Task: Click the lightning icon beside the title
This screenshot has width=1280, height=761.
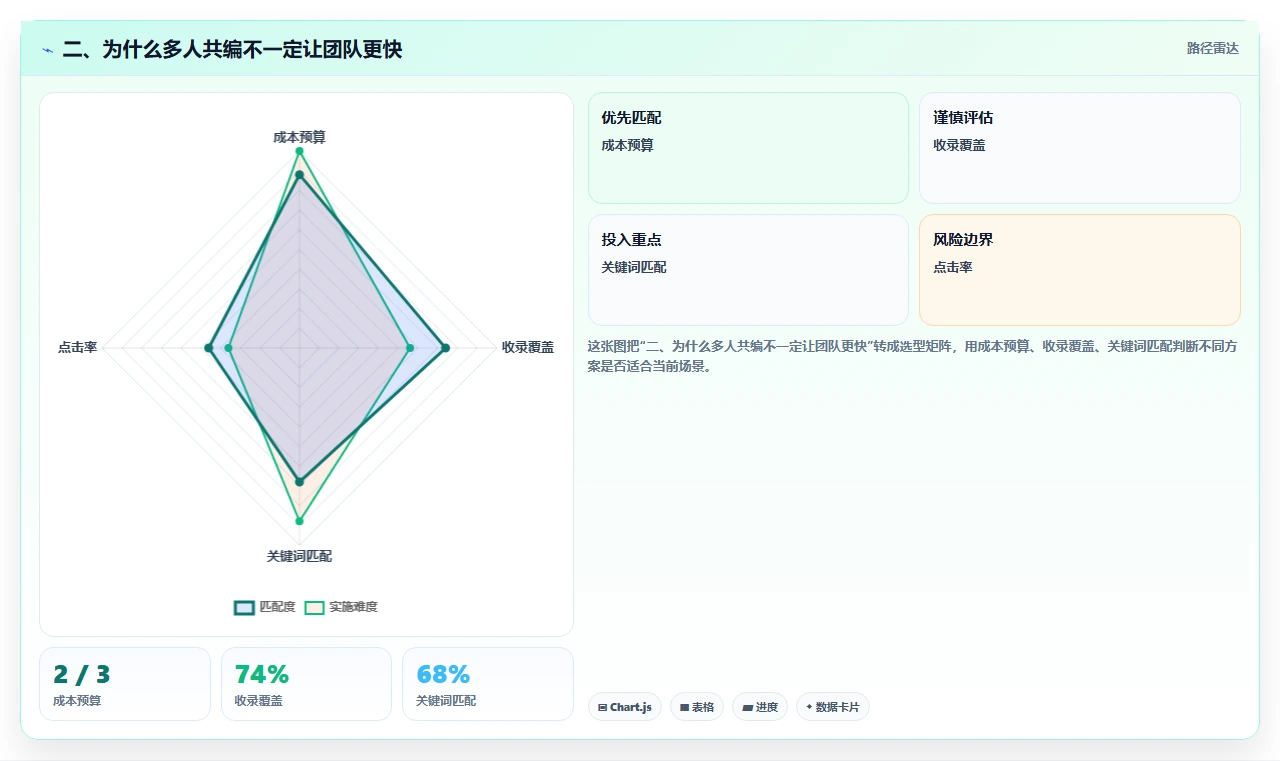Action: (x=47, y=50)
